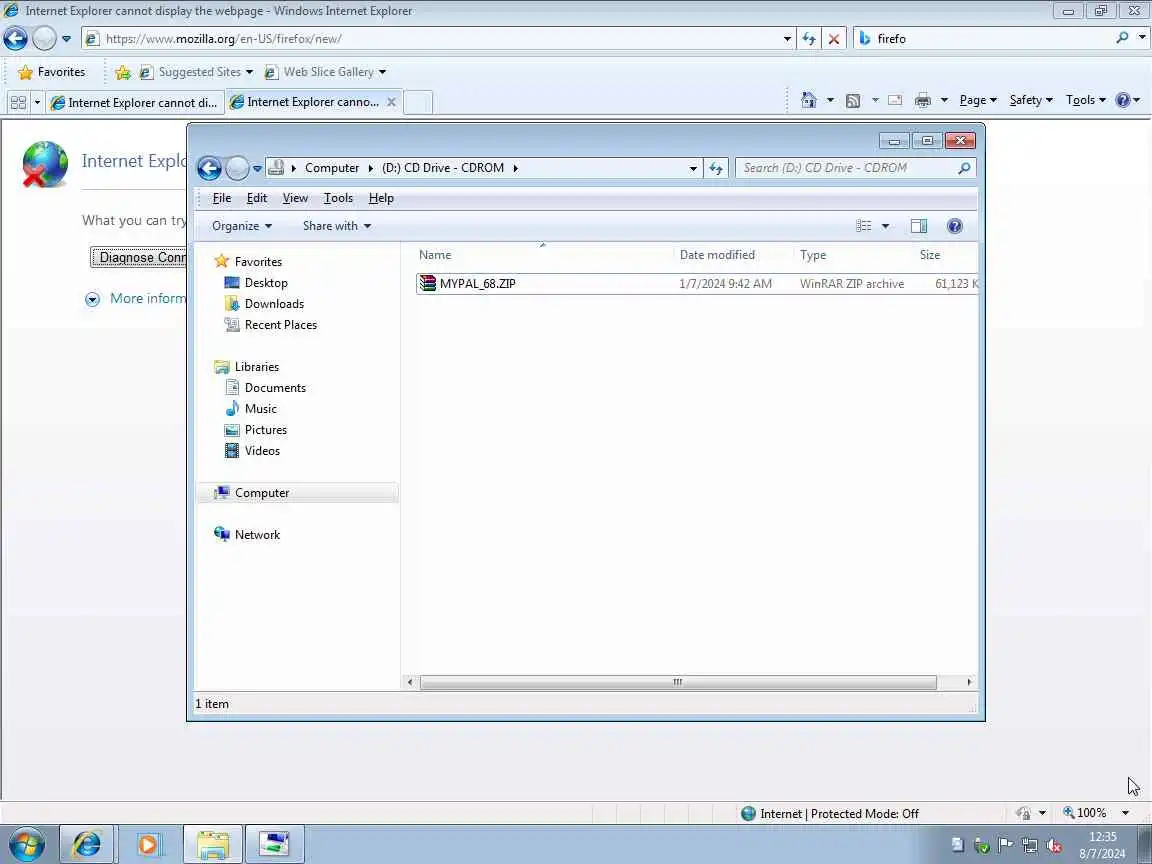Click the IE Home icon
The image size is (1152, 864).
pyautogui.click(x=808, y=100)
